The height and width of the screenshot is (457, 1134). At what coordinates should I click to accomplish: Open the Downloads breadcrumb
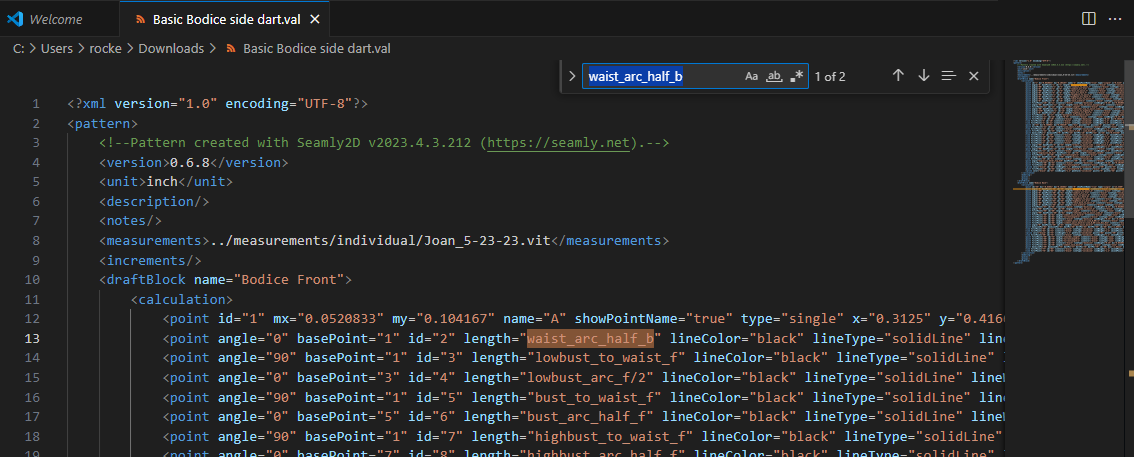[x=171, y=48]
